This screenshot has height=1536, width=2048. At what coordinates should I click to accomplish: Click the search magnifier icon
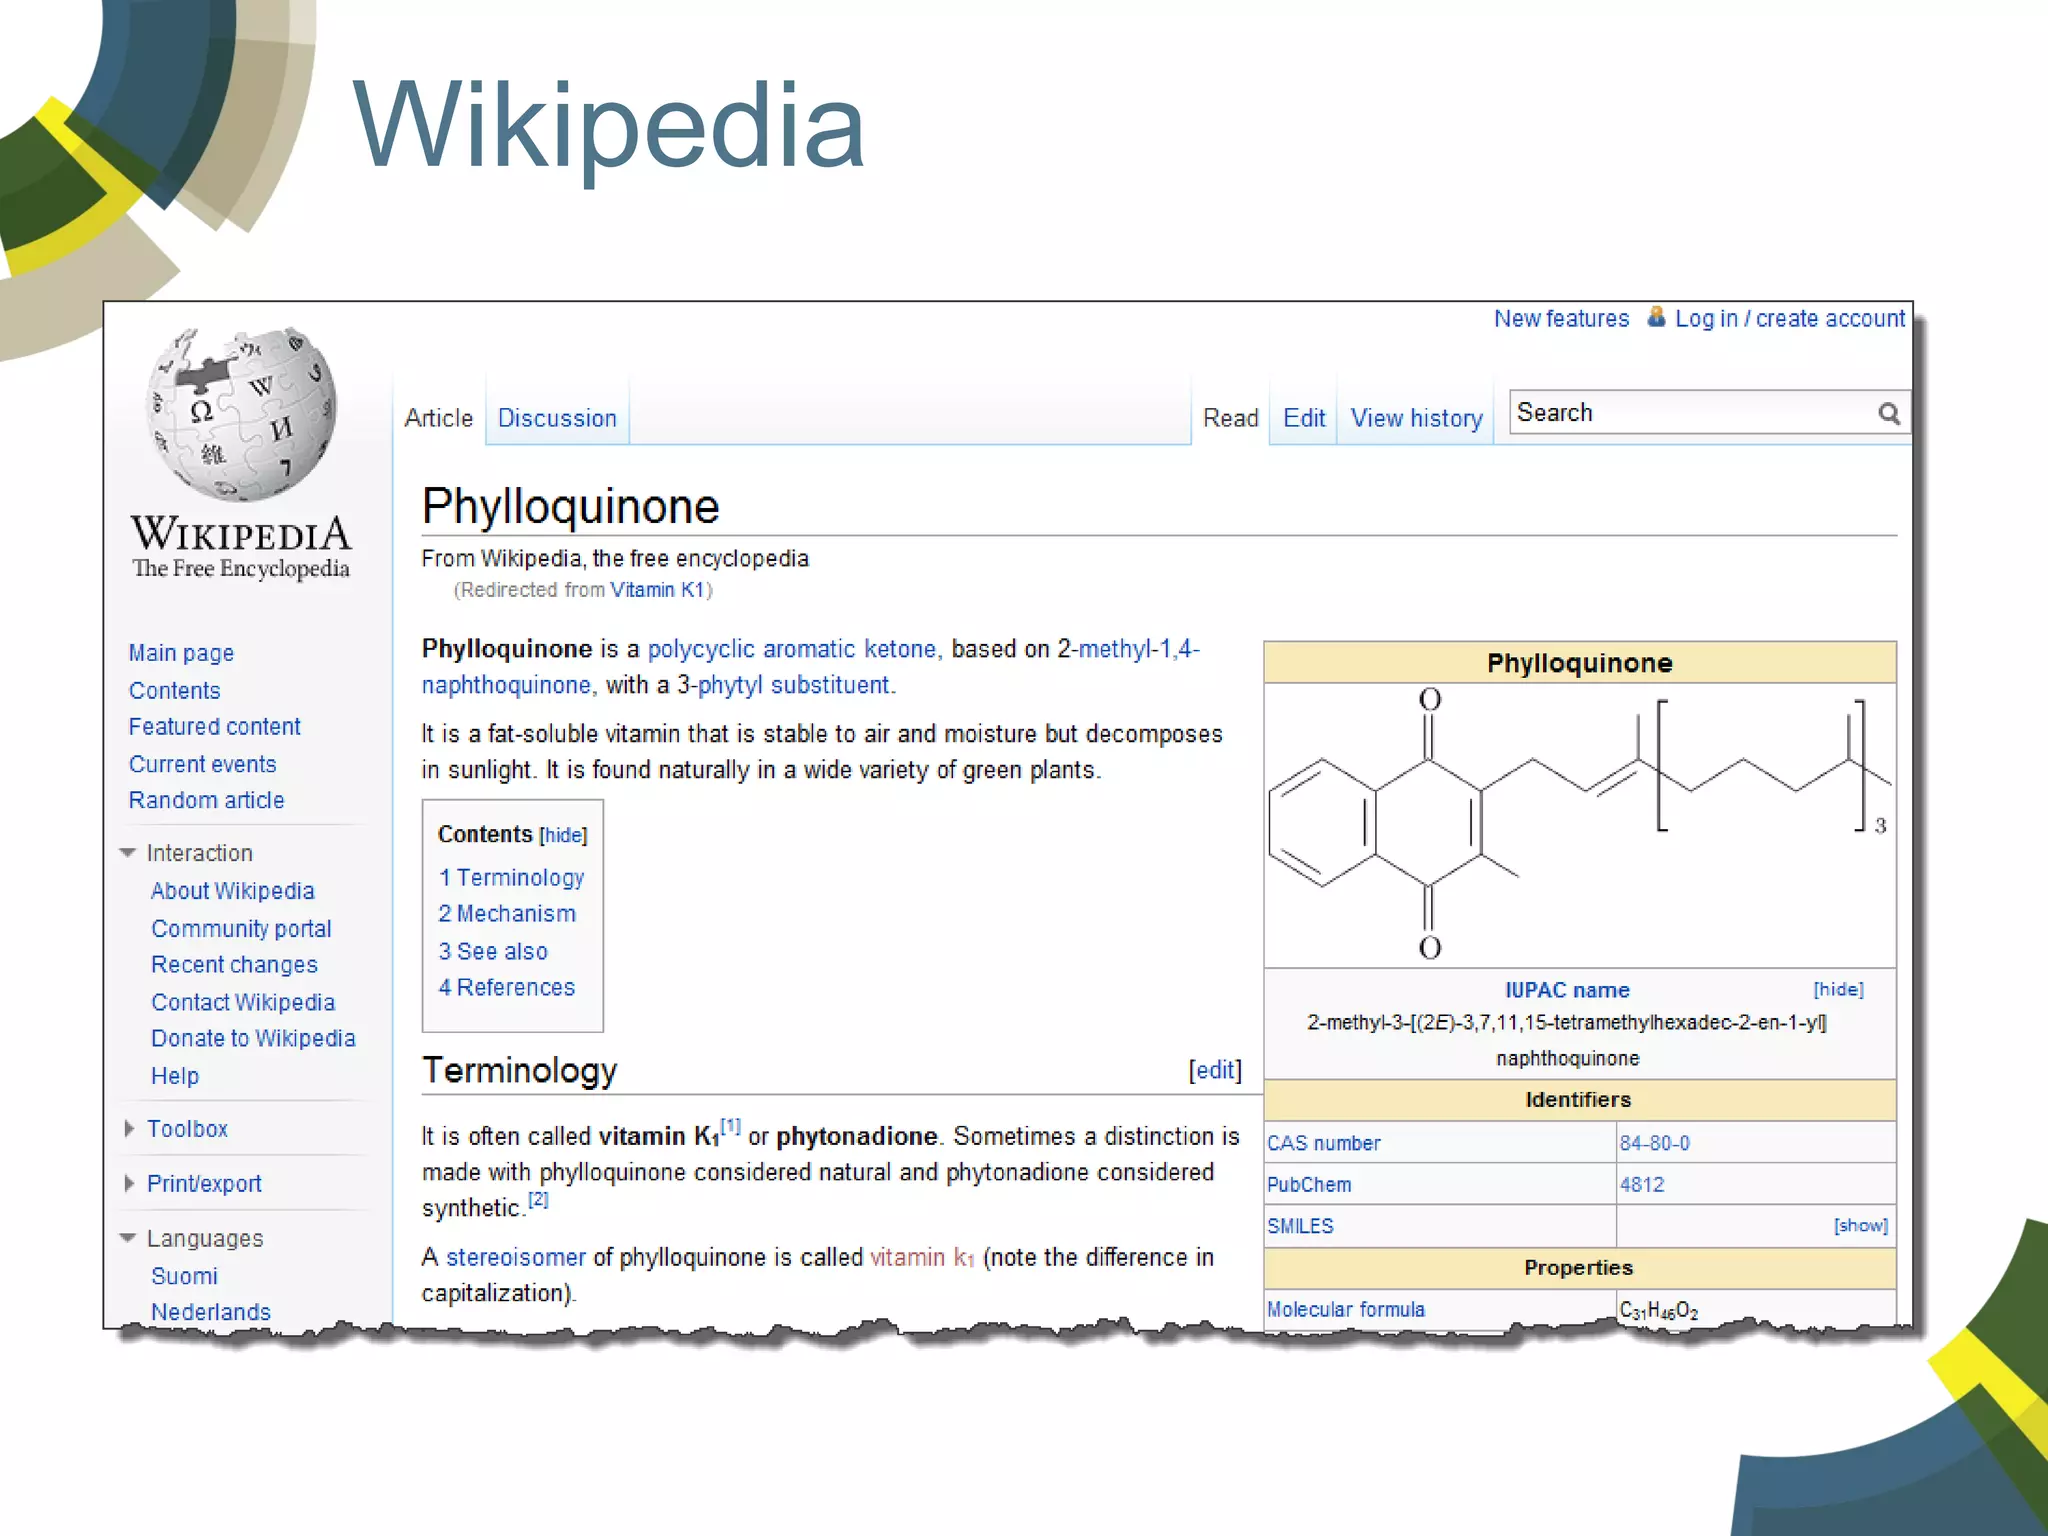[1888, 414]
